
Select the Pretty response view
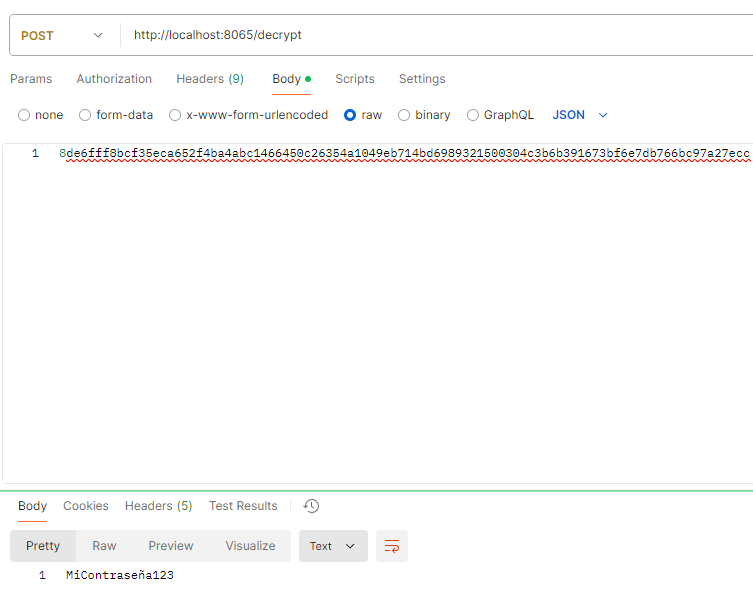pos(43,546)
